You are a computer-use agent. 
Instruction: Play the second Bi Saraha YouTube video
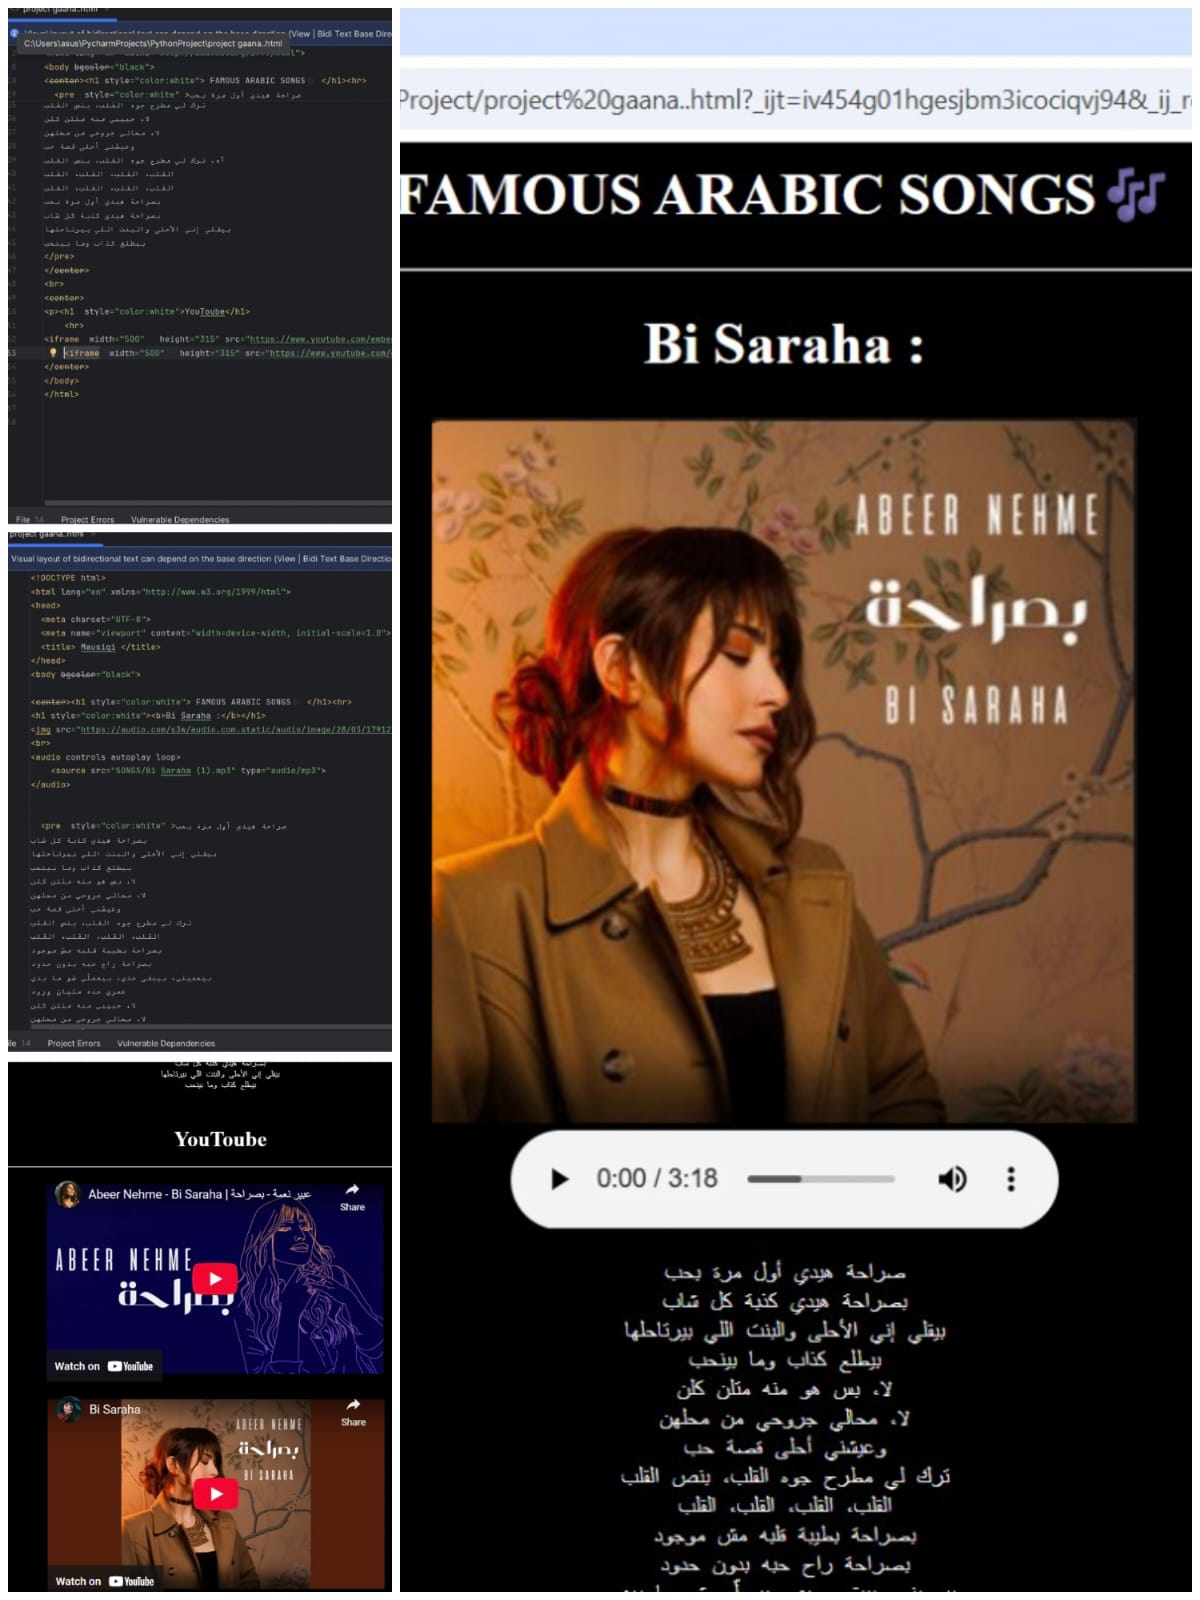click(x=214, y=1493)
